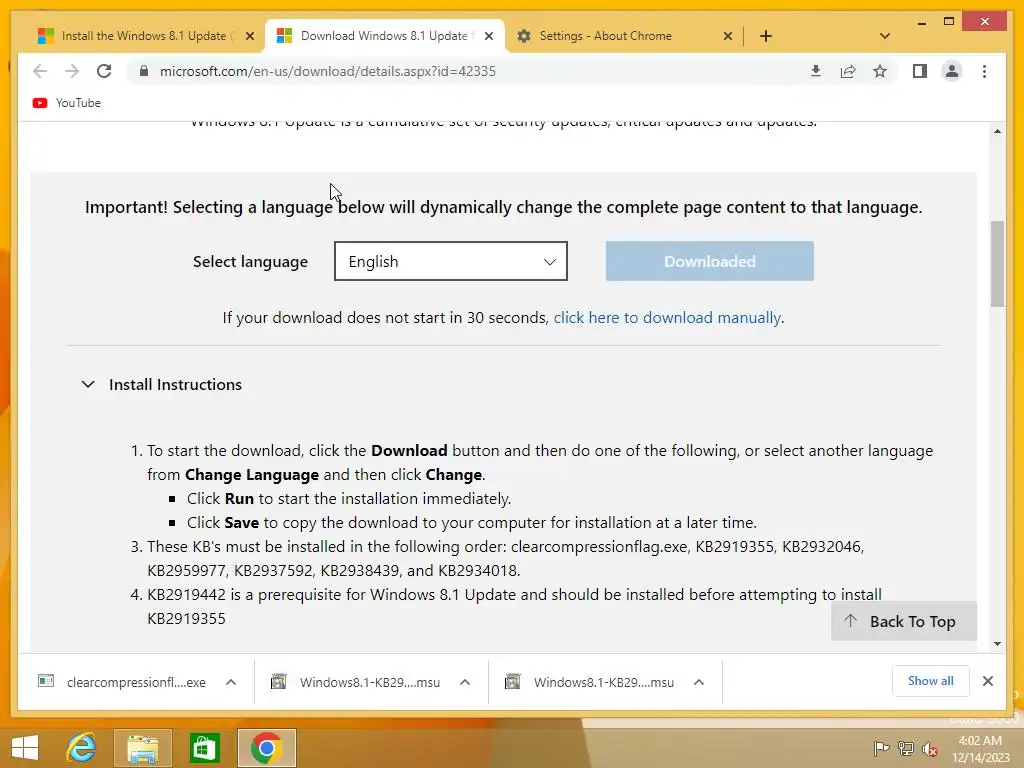Image resolution: width=1024 pixels, height=768 pixels.
Task: Launch Internet Explorer from taskbar
Action: click(x=82, y=748)
